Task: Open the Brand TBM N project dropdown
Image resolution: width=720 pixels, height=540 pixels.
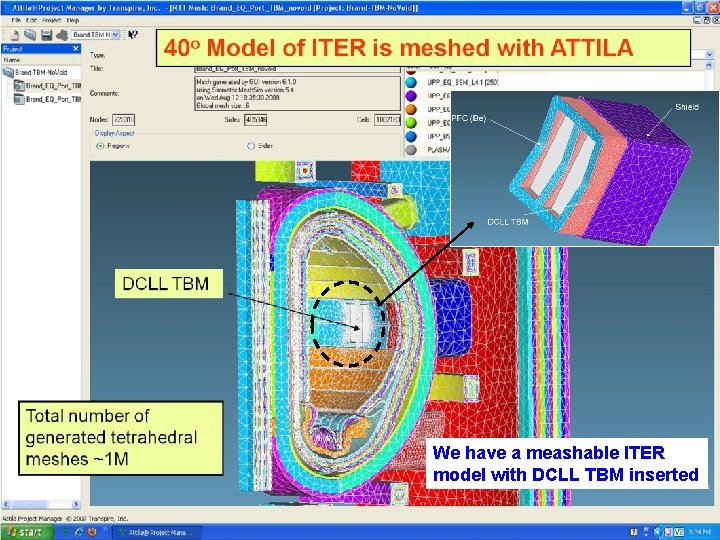Action: click(115, 34)
